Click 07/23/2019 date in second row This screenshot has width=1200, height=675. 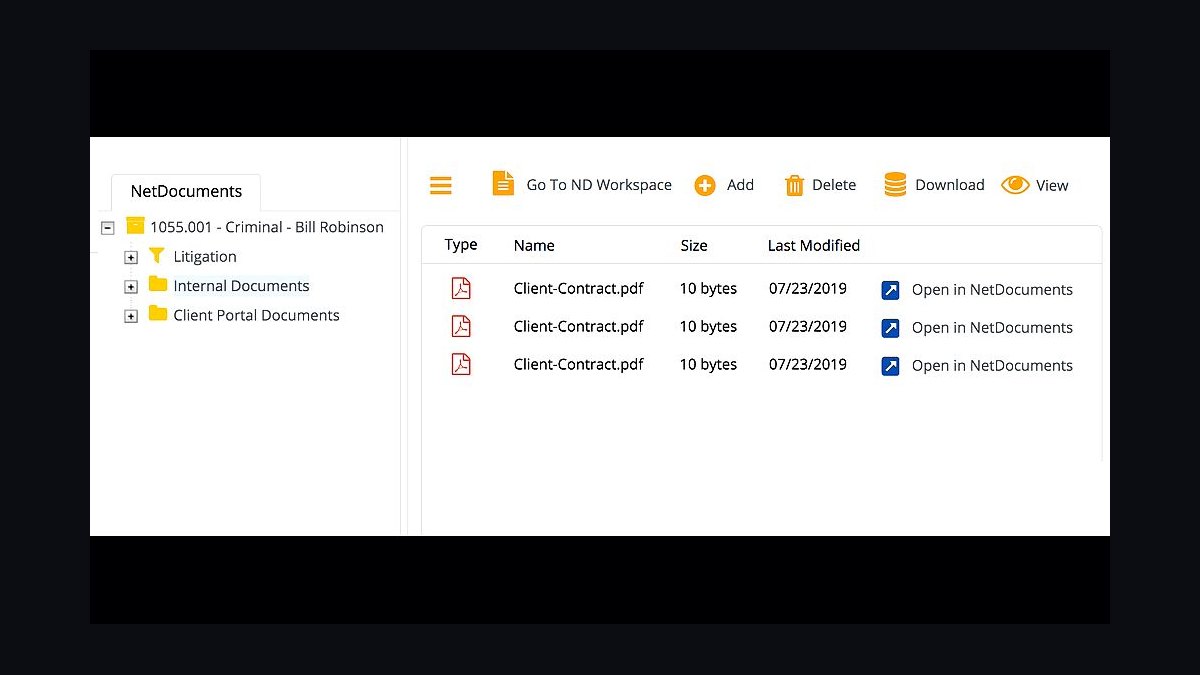coord(808,327)
